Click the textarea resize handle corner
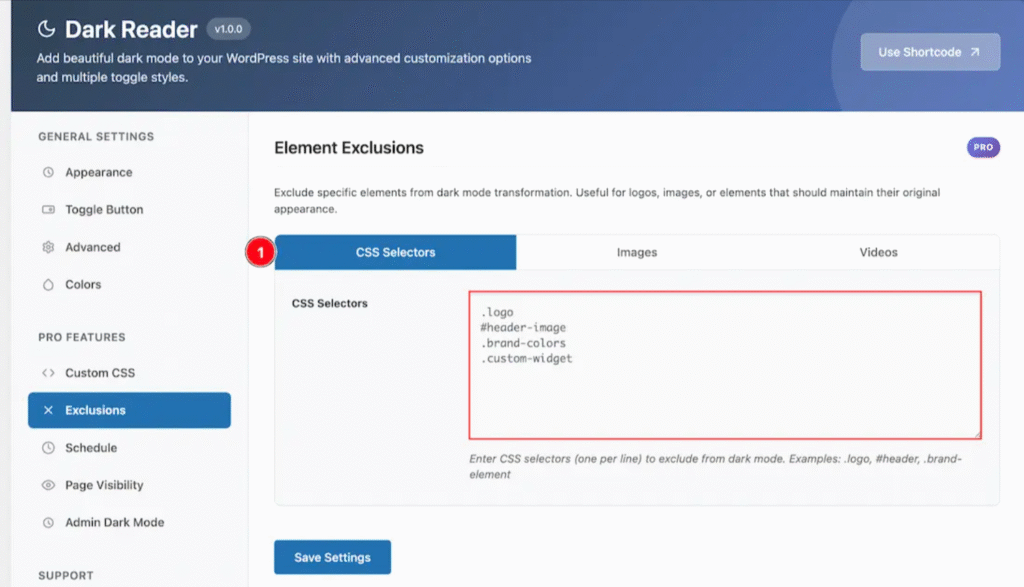The width and height of the screenshot is (1024, 587). pyautogui.click(x=977, y=434)
